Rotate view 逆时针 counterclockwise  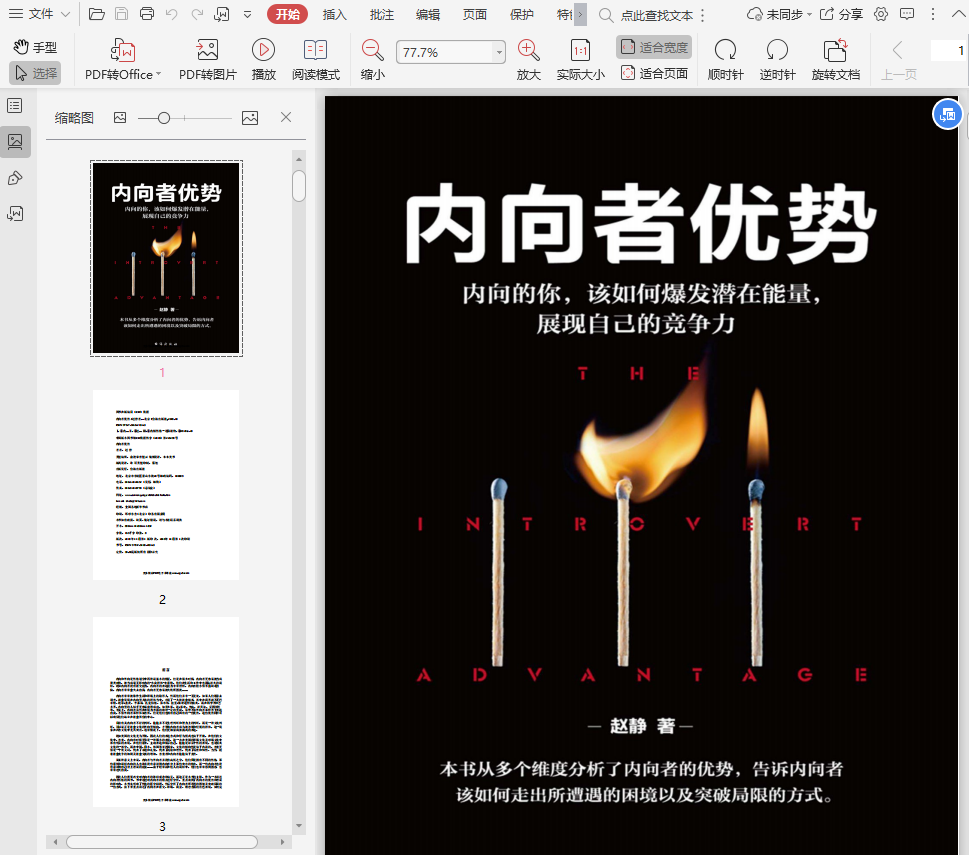pyautogui.click(x=777, y=59)
